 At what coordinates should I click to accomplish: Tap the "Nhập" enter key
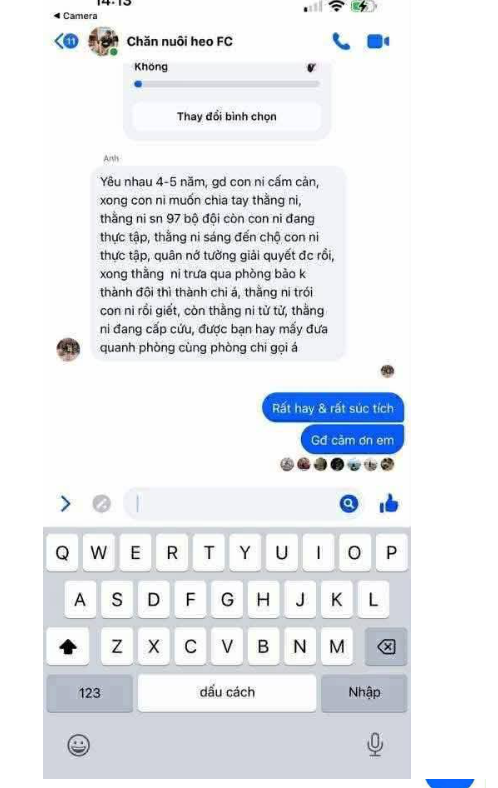click(364, 693)
